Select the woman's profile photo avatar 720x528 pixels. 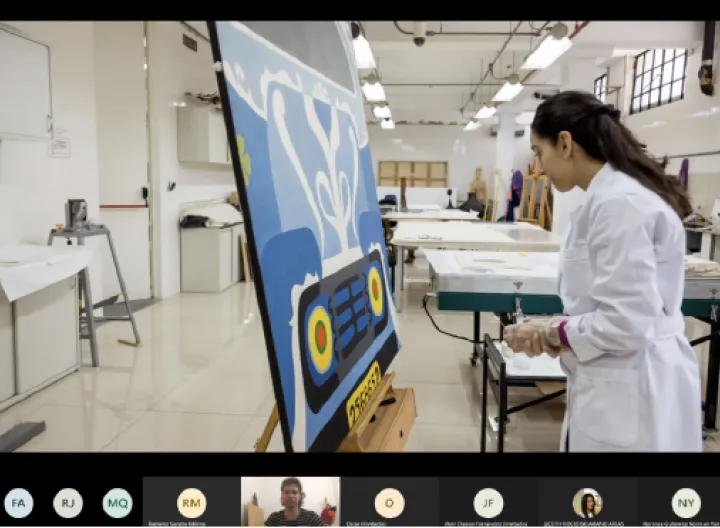[x=587, y=502]
